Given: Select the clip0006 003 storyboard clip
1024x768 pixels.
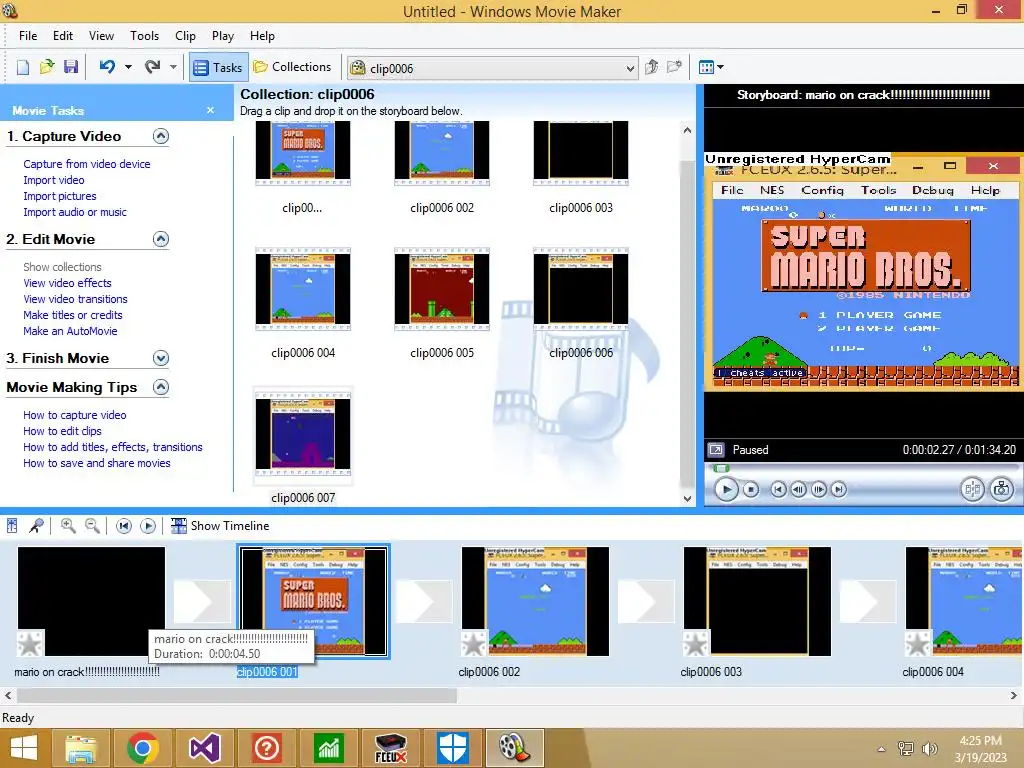Looking at the screenshot, I should pos(757,601).
